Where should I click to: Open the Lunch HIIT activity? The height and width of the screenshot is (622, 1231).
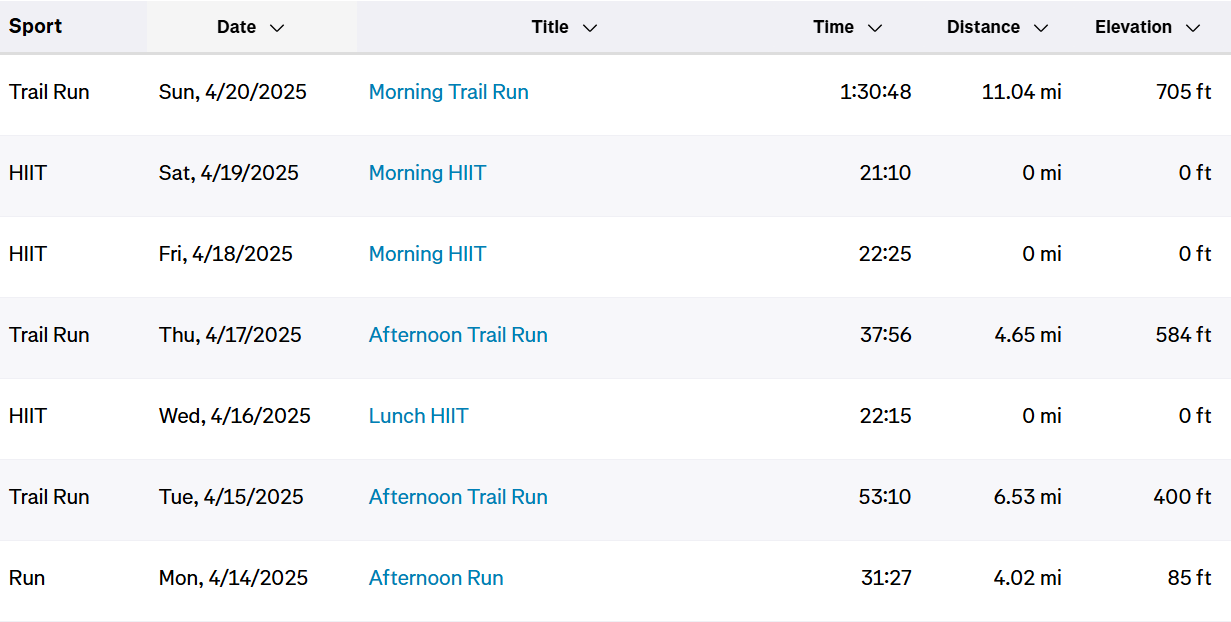point(418,416)
